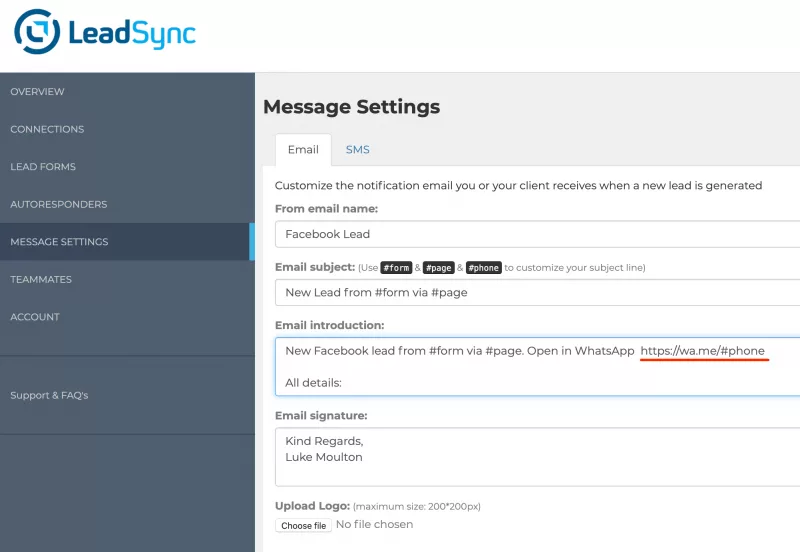Click inside the Email introduction textarea
Viewport: 800px width, 552px height.
pos(537,366)
